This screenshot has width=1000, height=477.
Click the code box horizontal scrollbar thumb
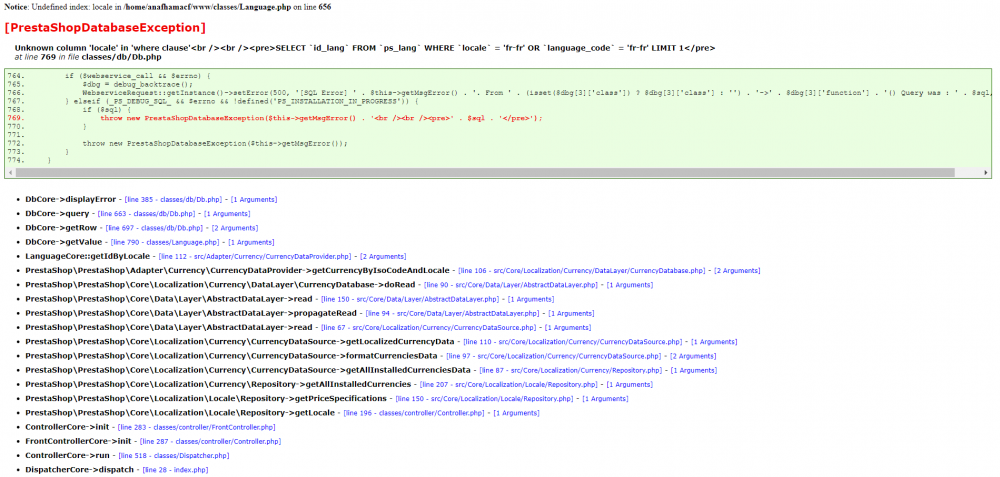click(x=485, y=173)
